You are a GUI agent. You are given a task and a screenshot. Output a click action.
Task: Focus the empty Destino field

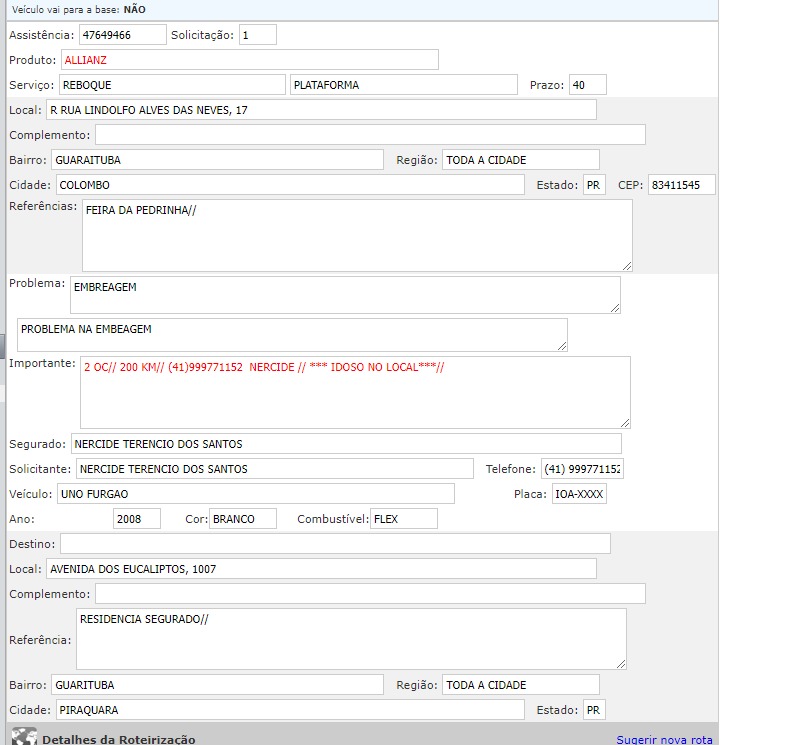coord(334,543)
